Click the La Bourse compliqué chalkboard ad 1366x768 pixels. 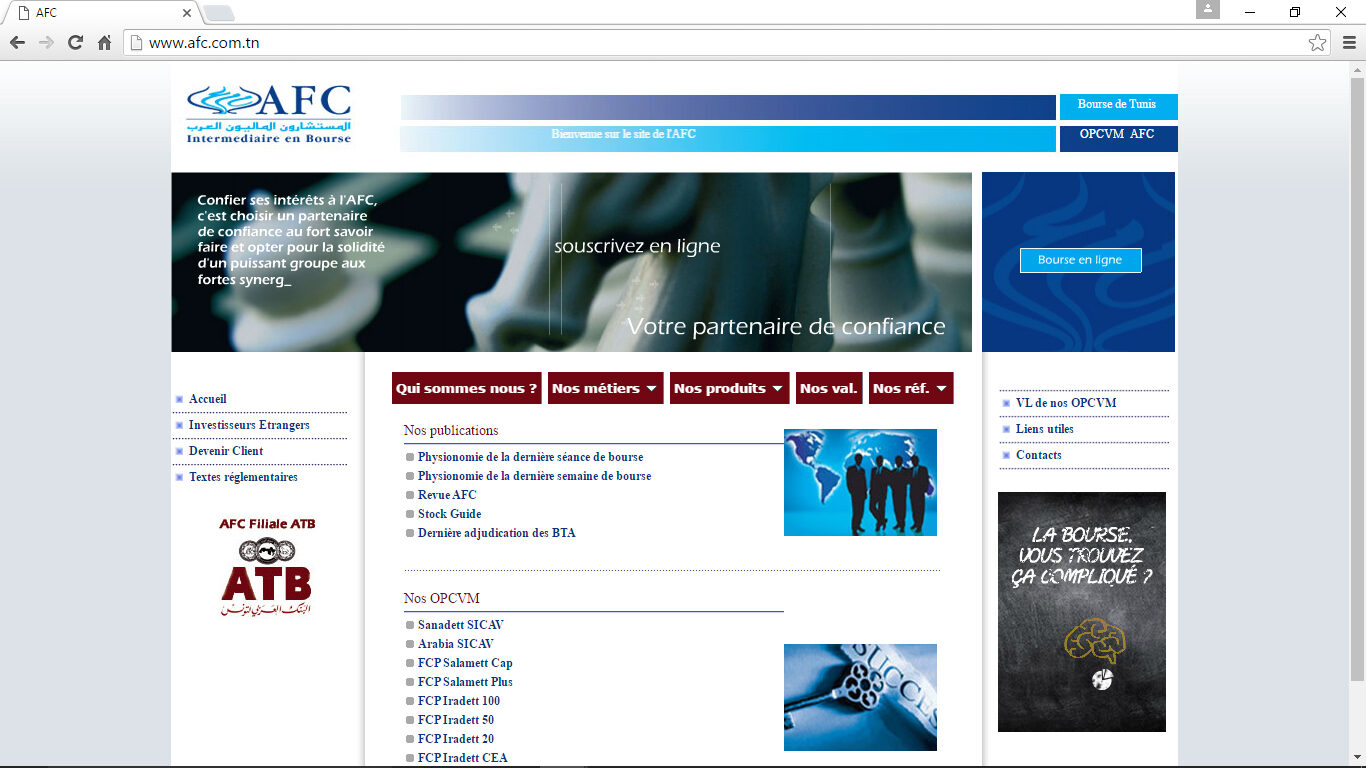pos(1082,612)
